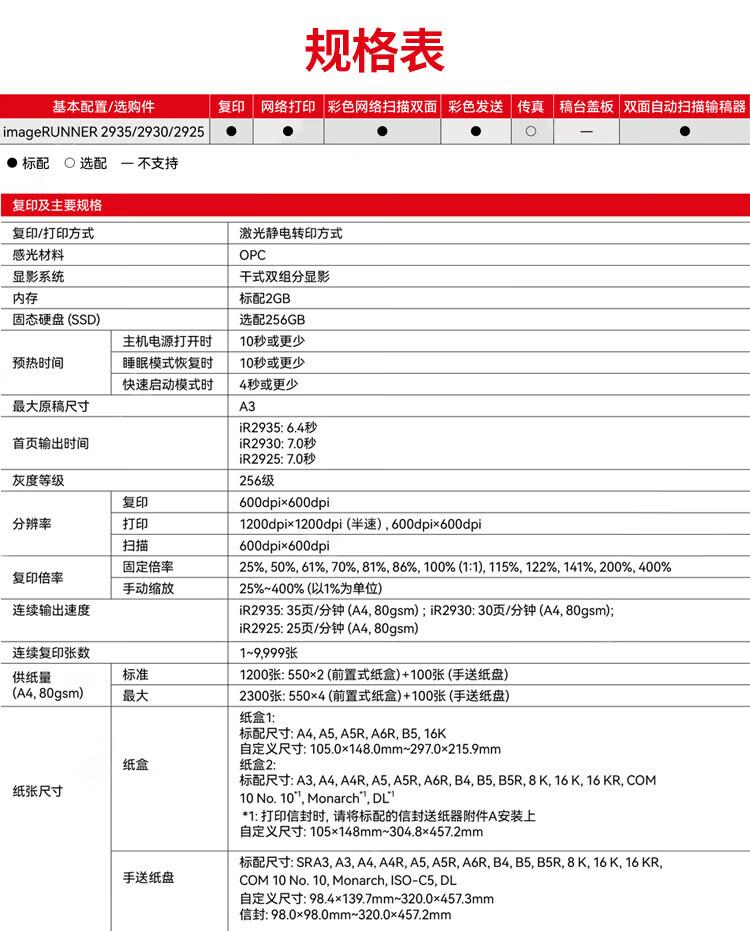Click the 双面自动扫描输稿器 column header

coord(685,106)
